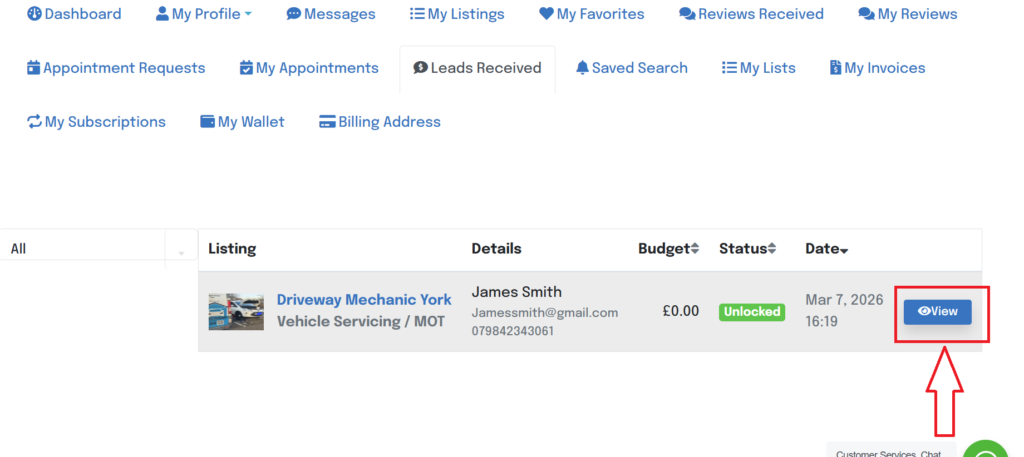The image size is (1024, 457).
Task: Click the Appointment Requests calendar icon
Action: click(x=34, y=68)
